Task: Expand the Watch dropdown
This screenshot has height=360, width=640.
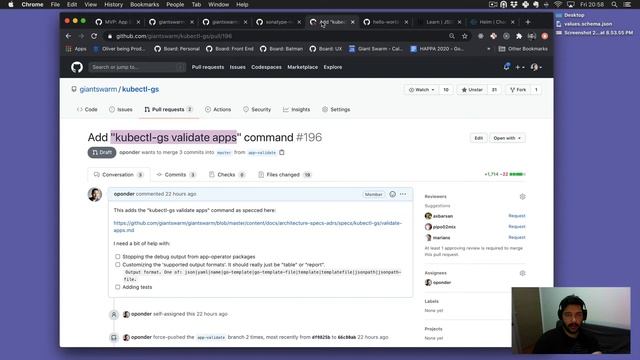Action: pyautogui.click(x=421, y=90)
